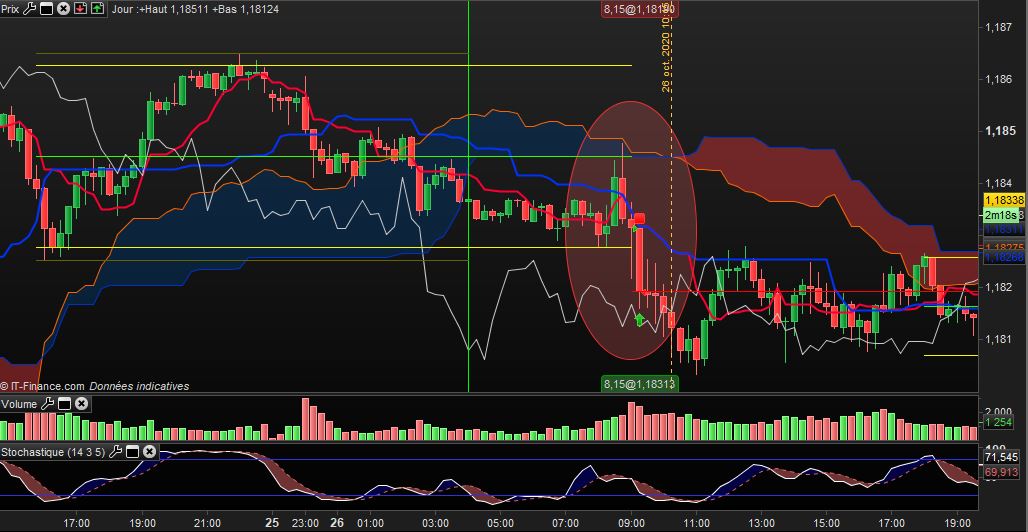Click the 71,545 stochastic value label
Viewport: 1028px width, 532px height.
pyautogui.click(x=1004, y=457)
